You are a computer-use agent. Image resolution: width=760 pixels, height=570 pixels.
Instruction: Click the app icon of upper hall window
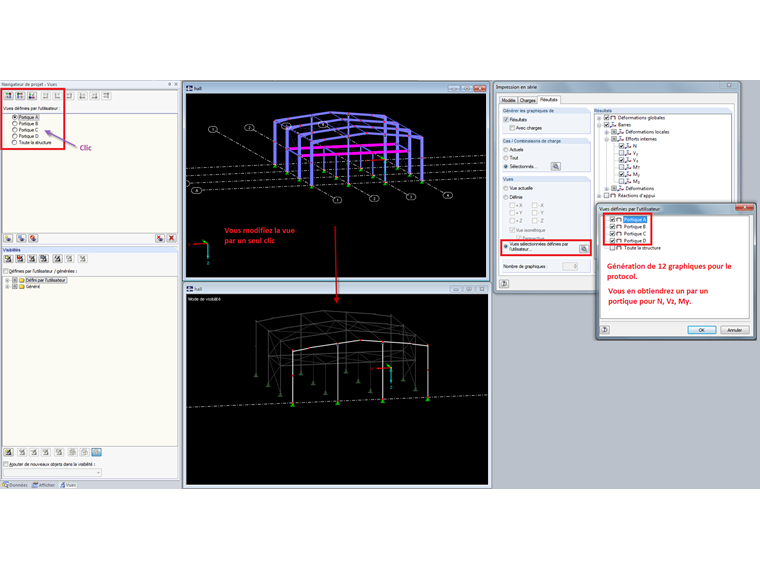(190, 88)
